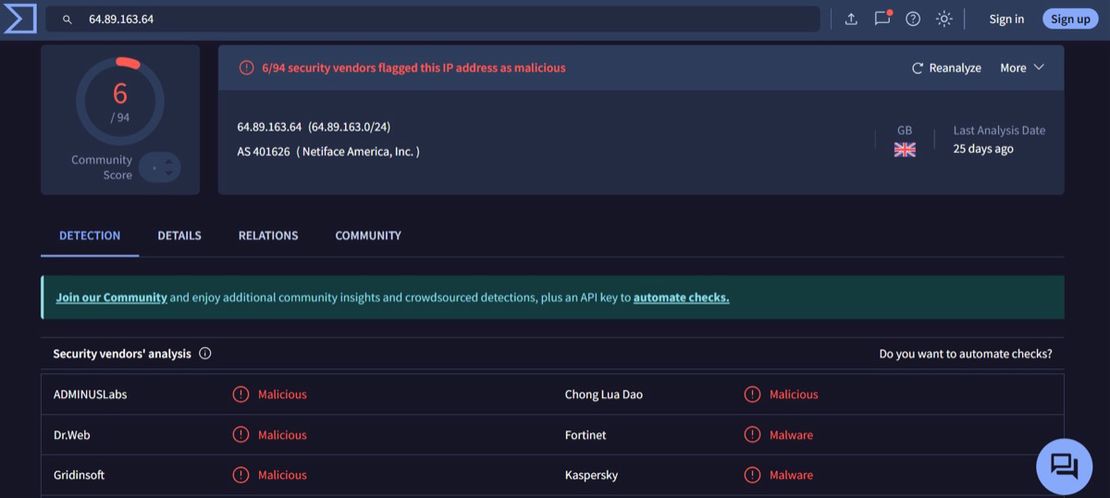Open the COMMUNITY tab
Viewport: 1110px width, 498px height.
[368, 235]
